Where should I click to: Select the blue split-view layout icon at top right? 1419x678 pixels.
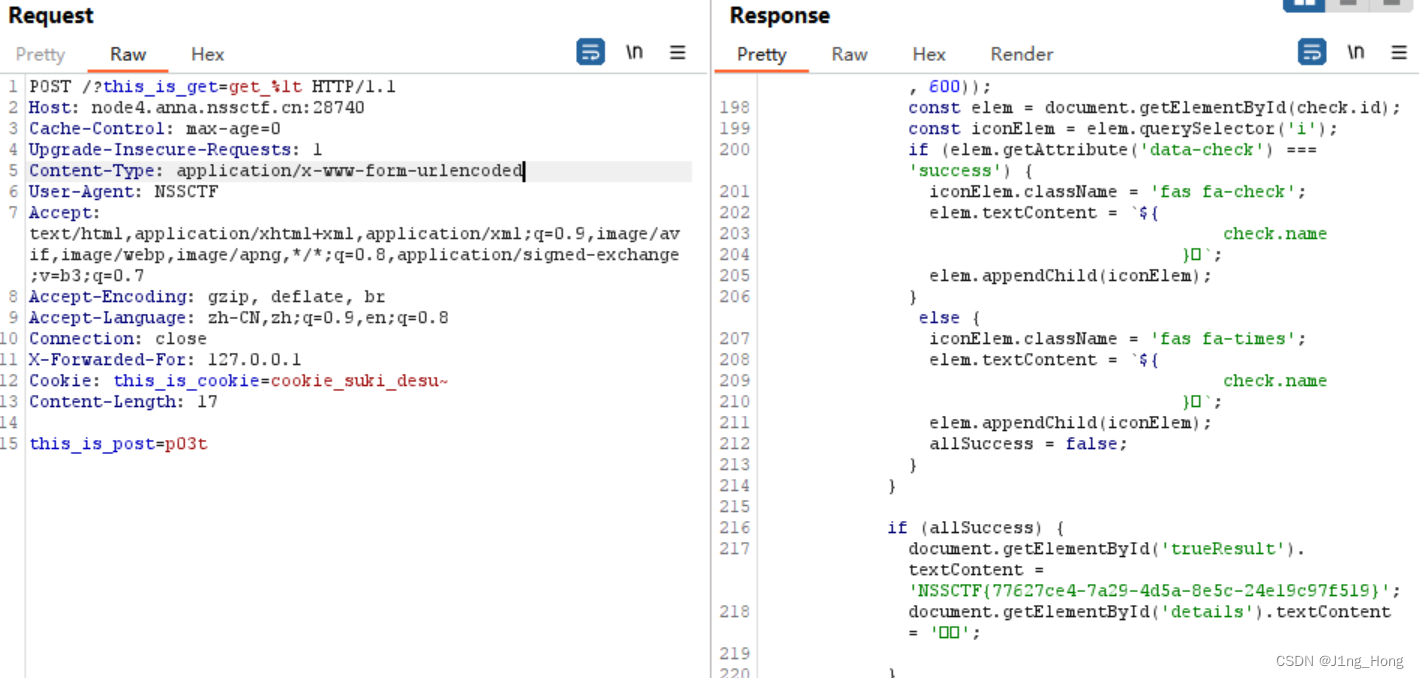point(1304,5)
